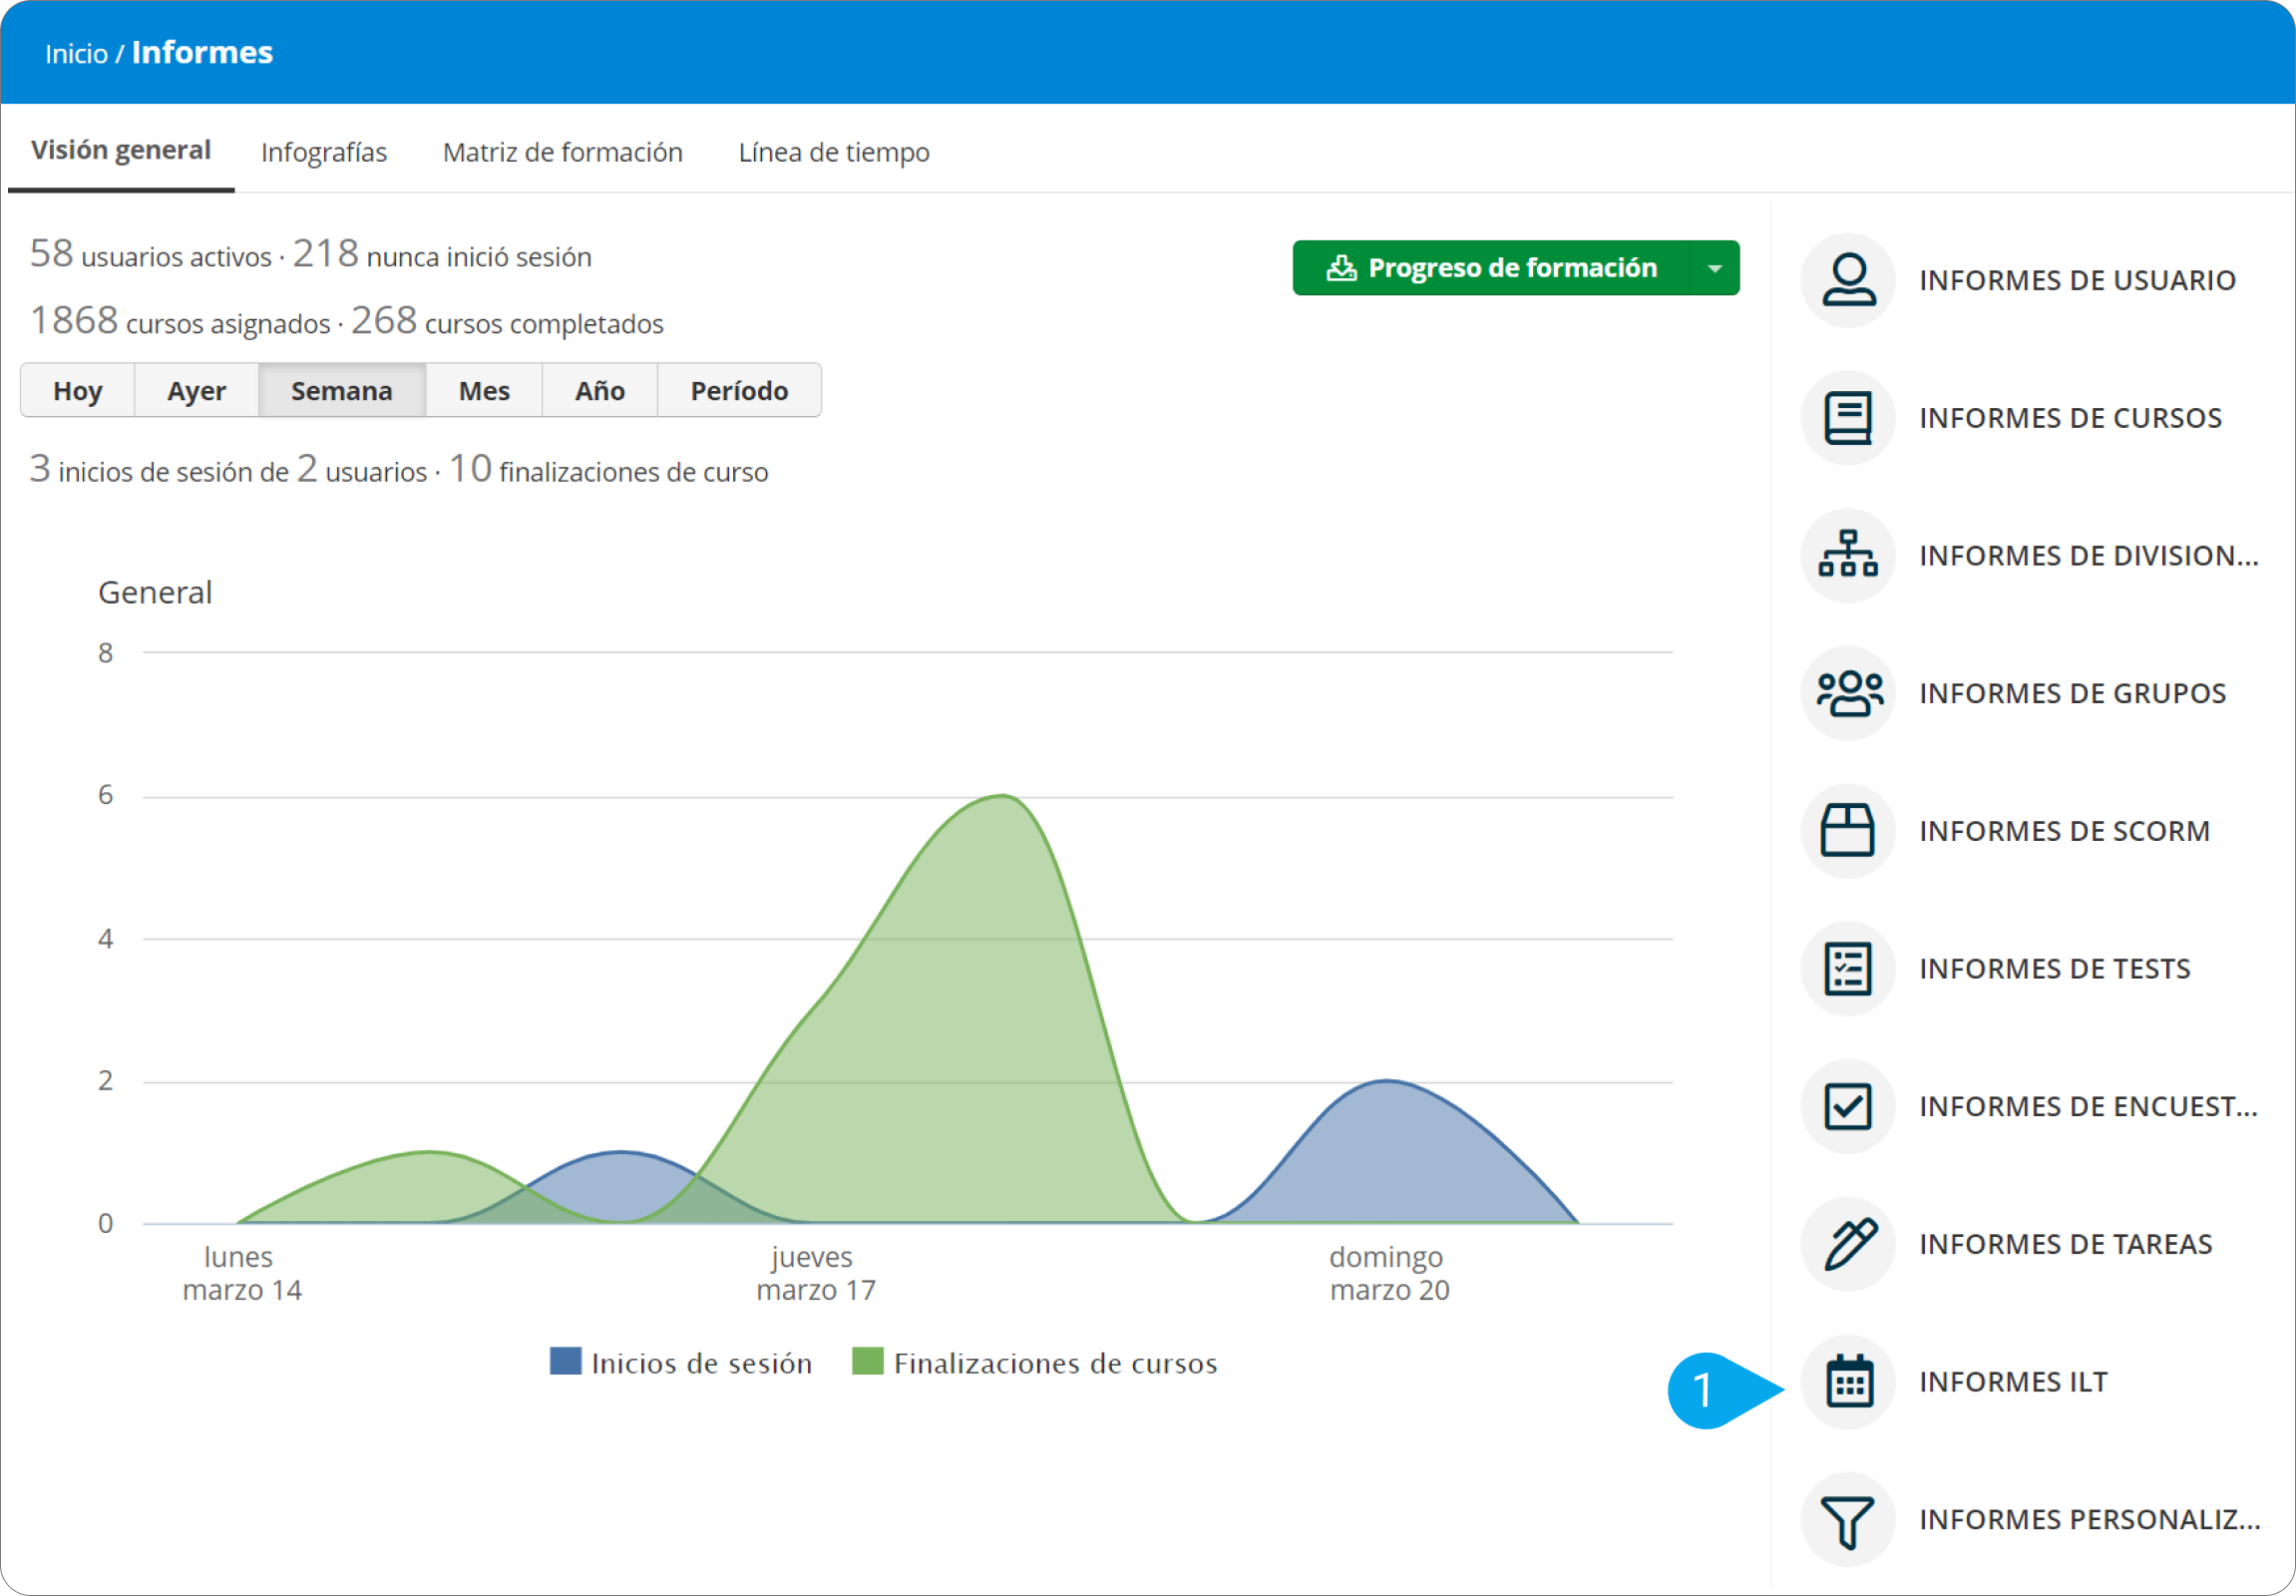
Task: Open the assignment reports pencil icon
Action: (1848, 1244)
